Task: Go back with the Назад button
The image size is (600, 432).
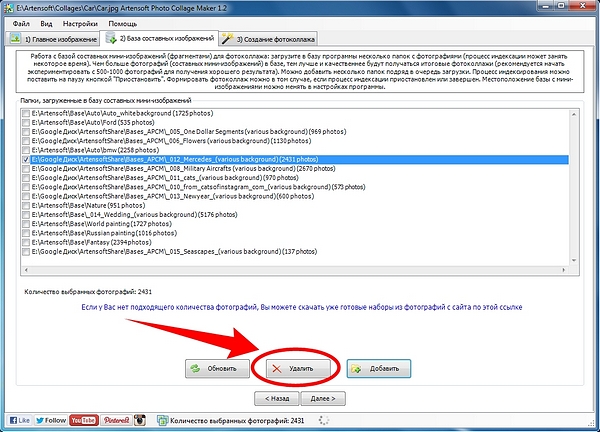Action: (277, 398)
